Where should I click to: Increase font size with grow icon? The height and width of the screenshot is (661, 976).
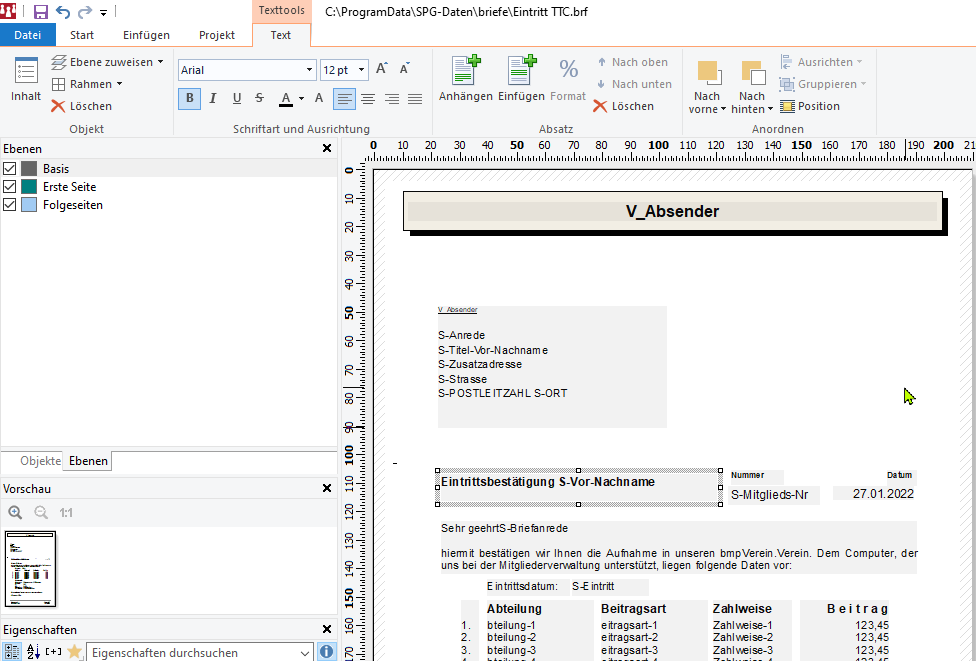(x=382, y=70)
